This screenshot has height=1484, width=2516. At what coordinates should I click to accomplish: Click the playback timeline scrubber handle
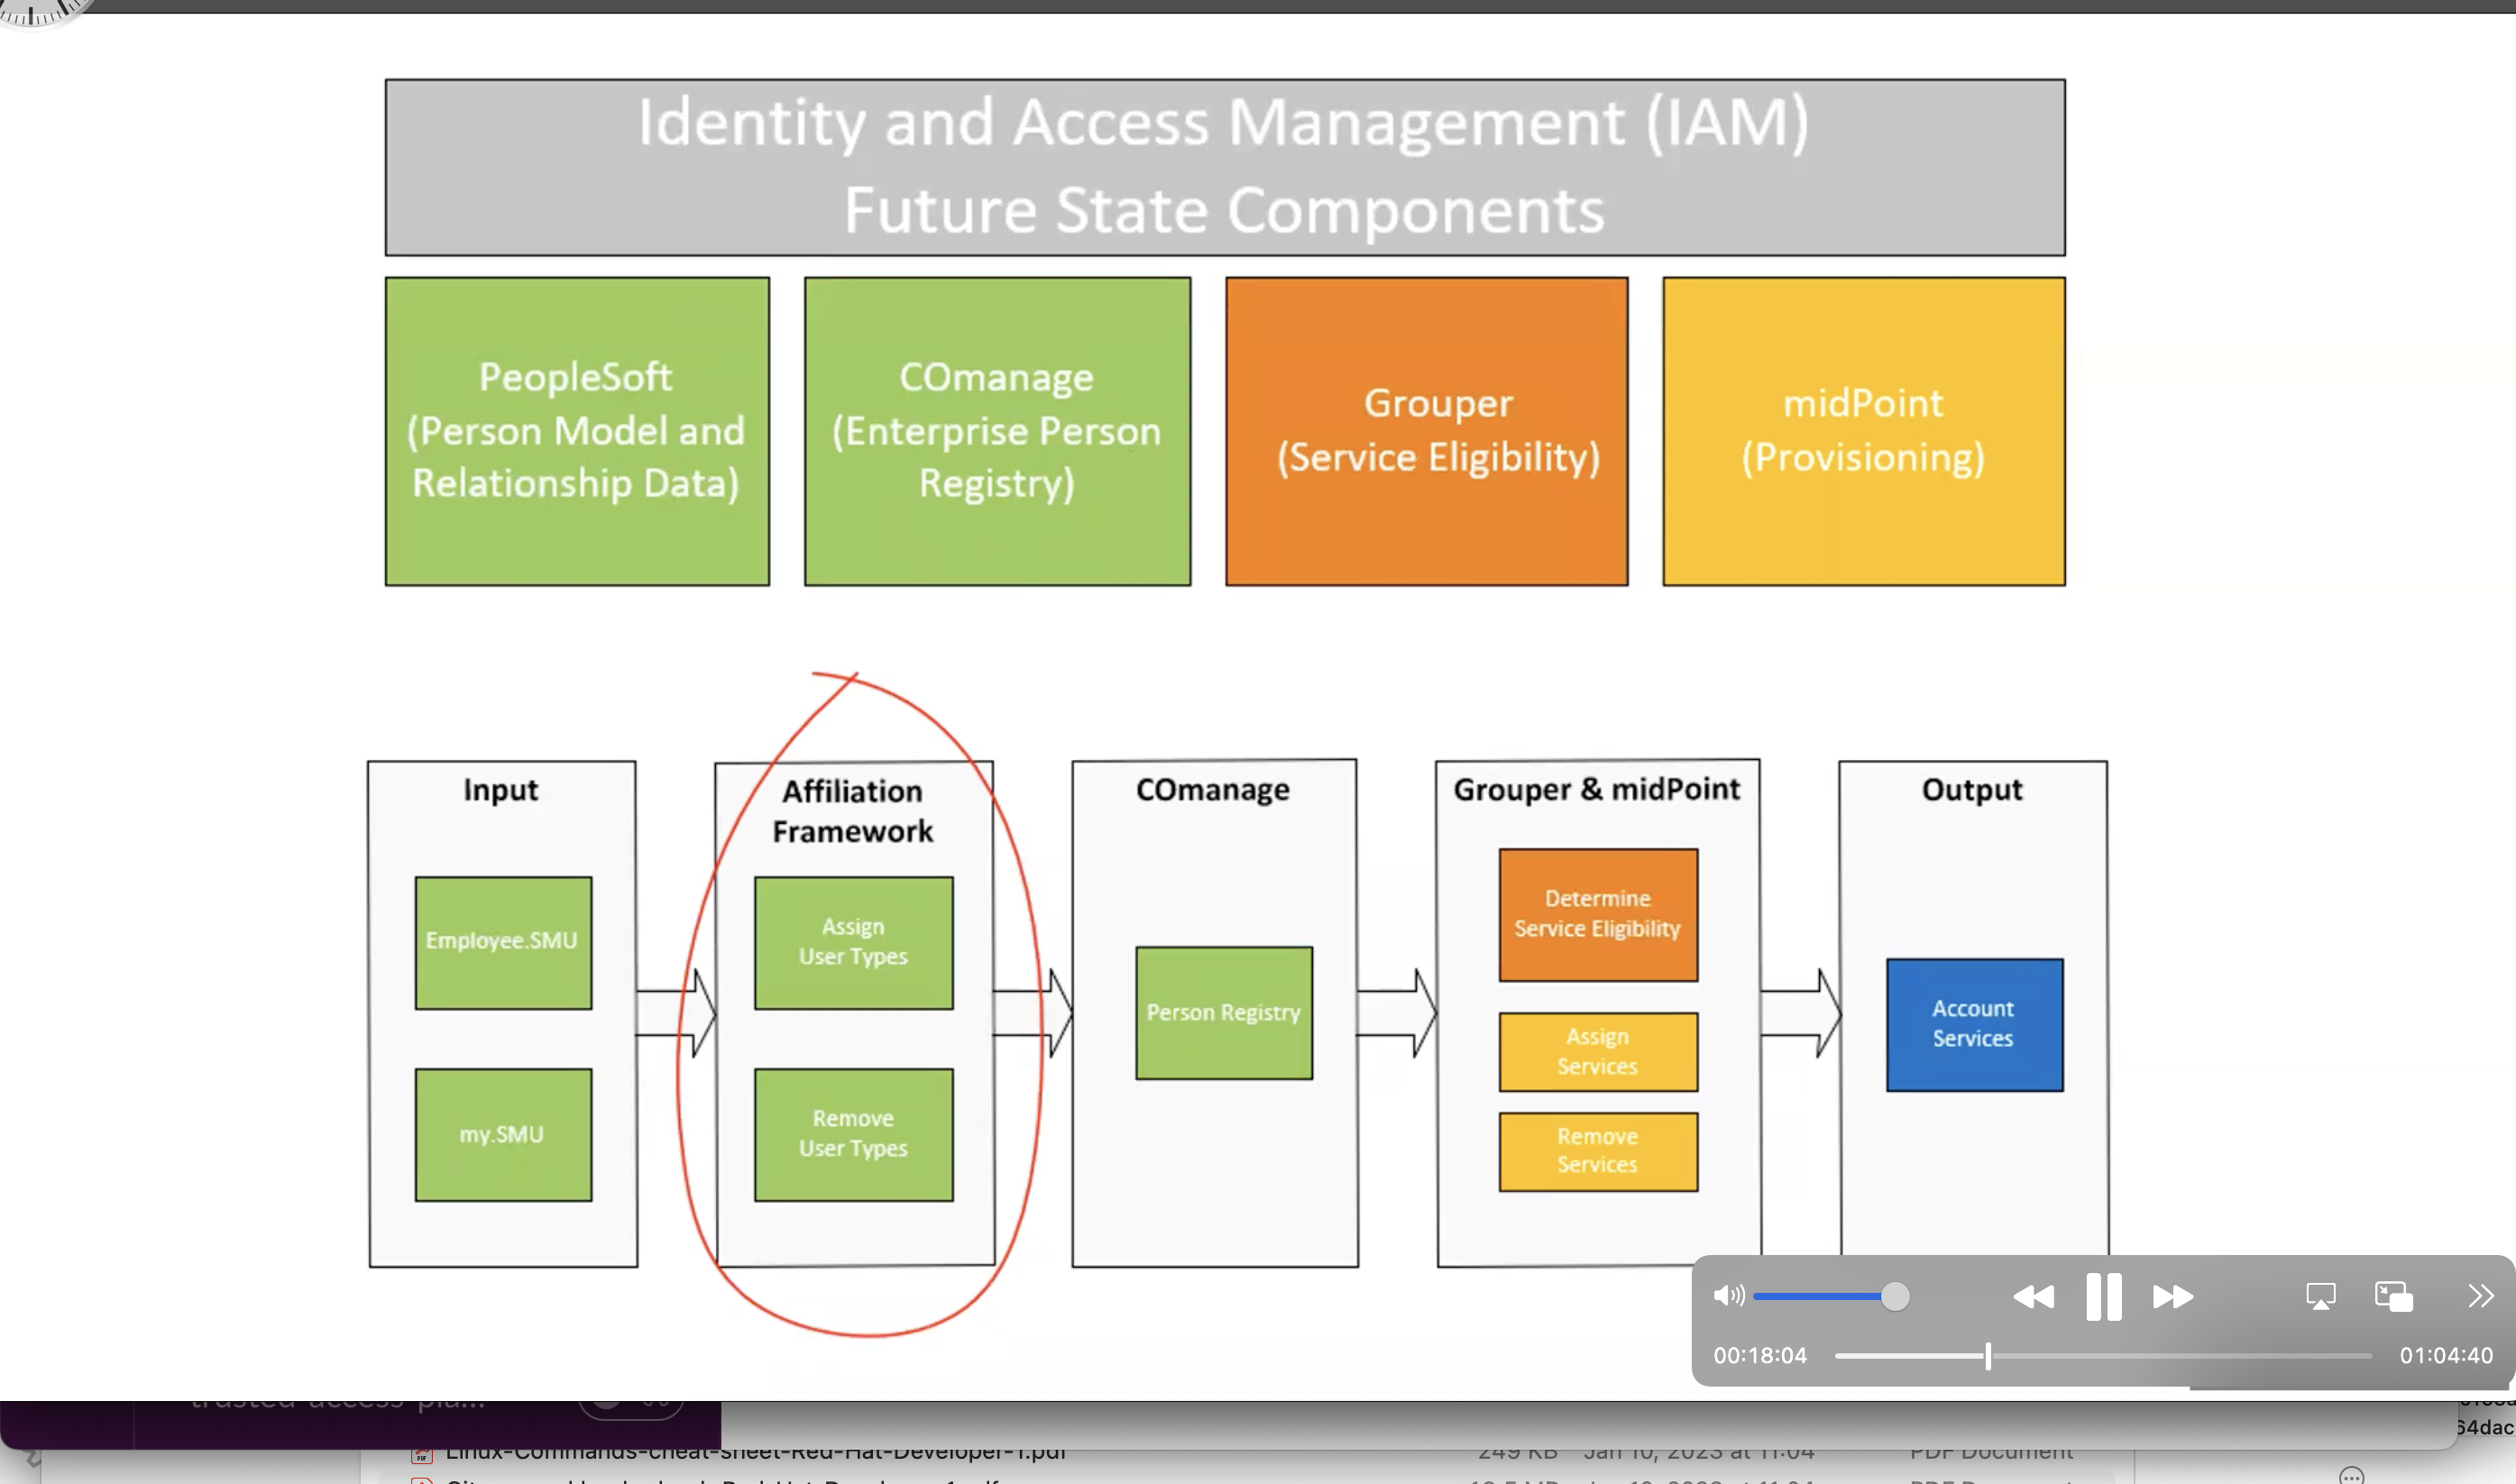(1988, 1356)
